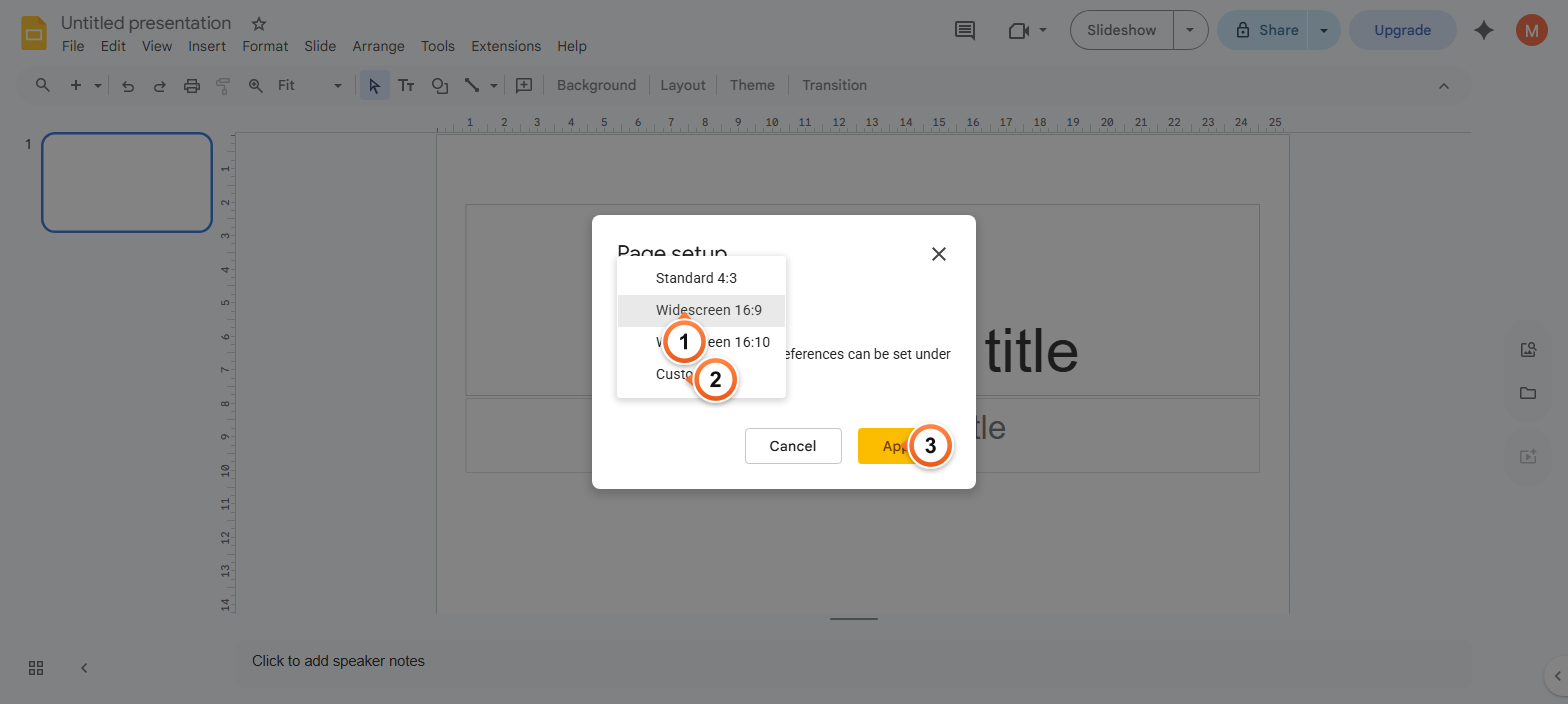Open the account avatar M
1568x704 pixels.
[x=1531, y=30]
